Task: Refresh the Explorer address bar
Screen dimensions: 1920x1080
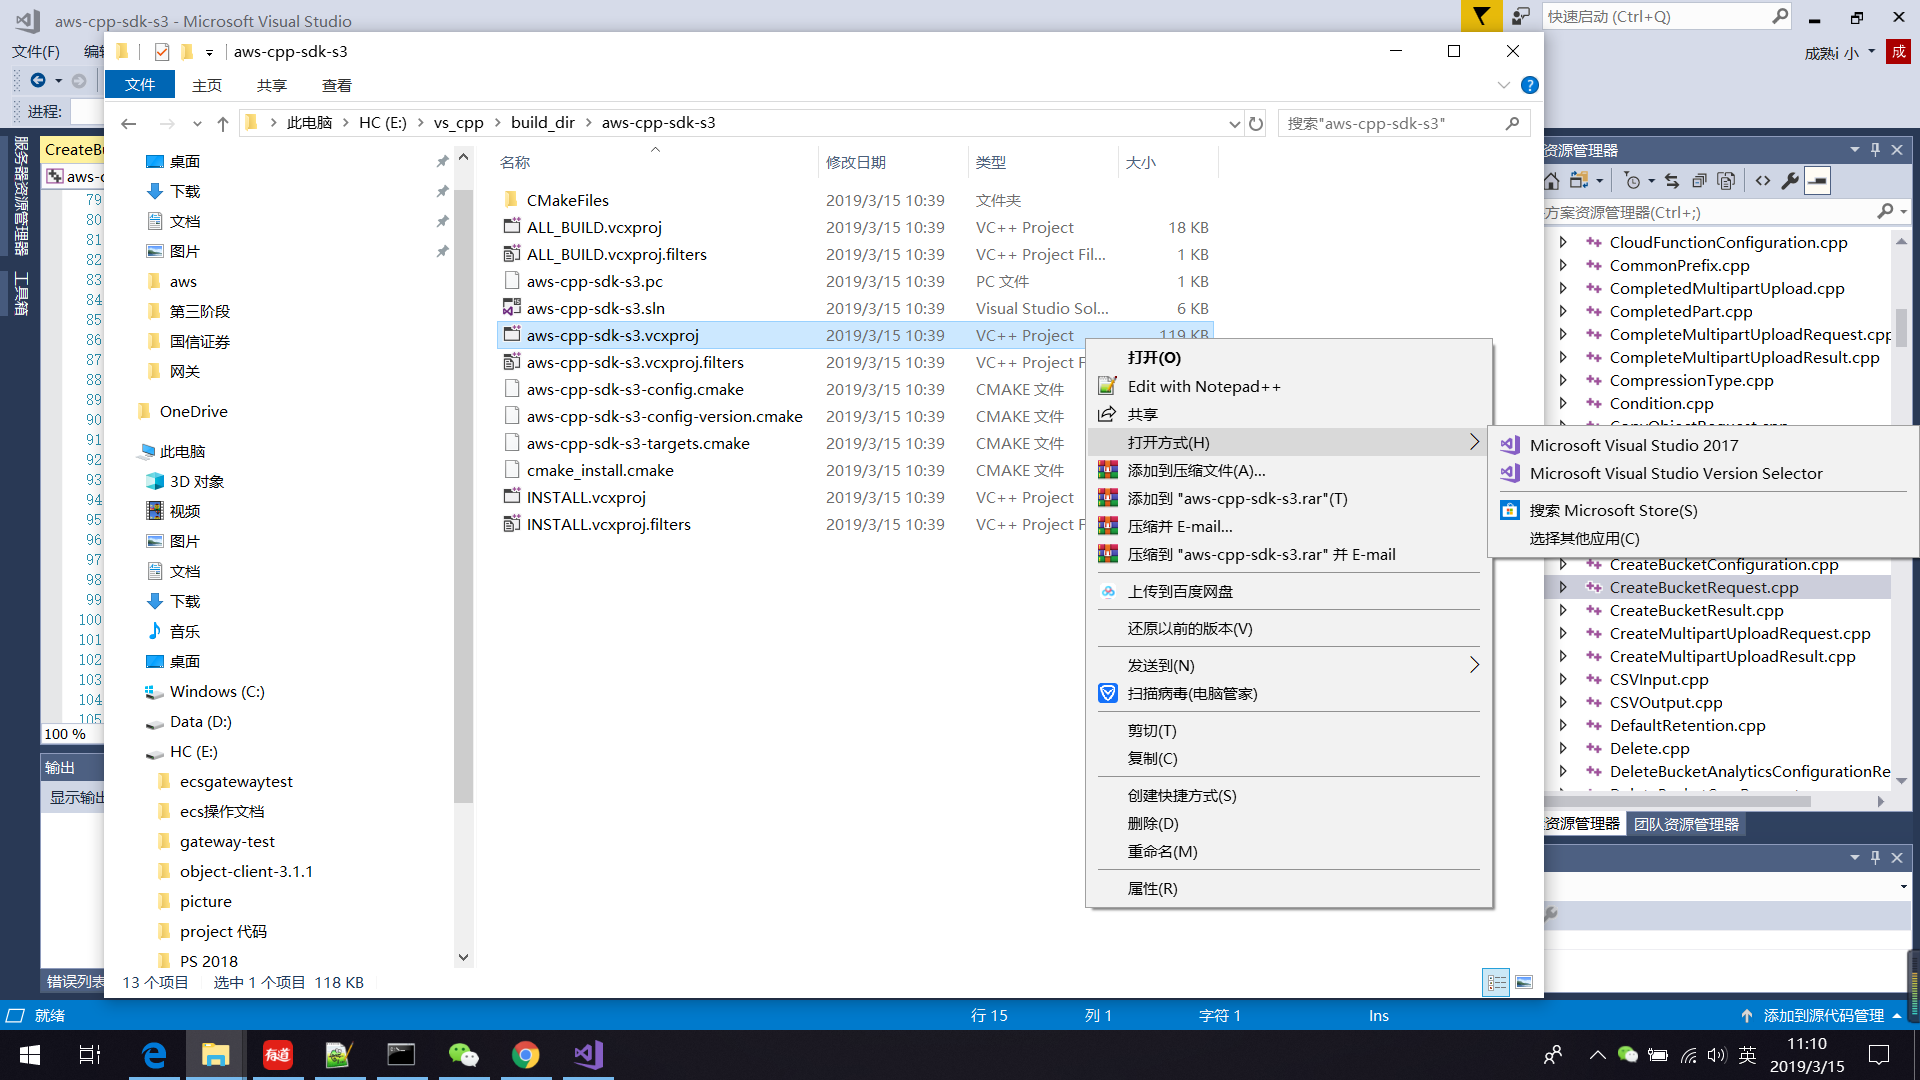Action: point(1257,123)
